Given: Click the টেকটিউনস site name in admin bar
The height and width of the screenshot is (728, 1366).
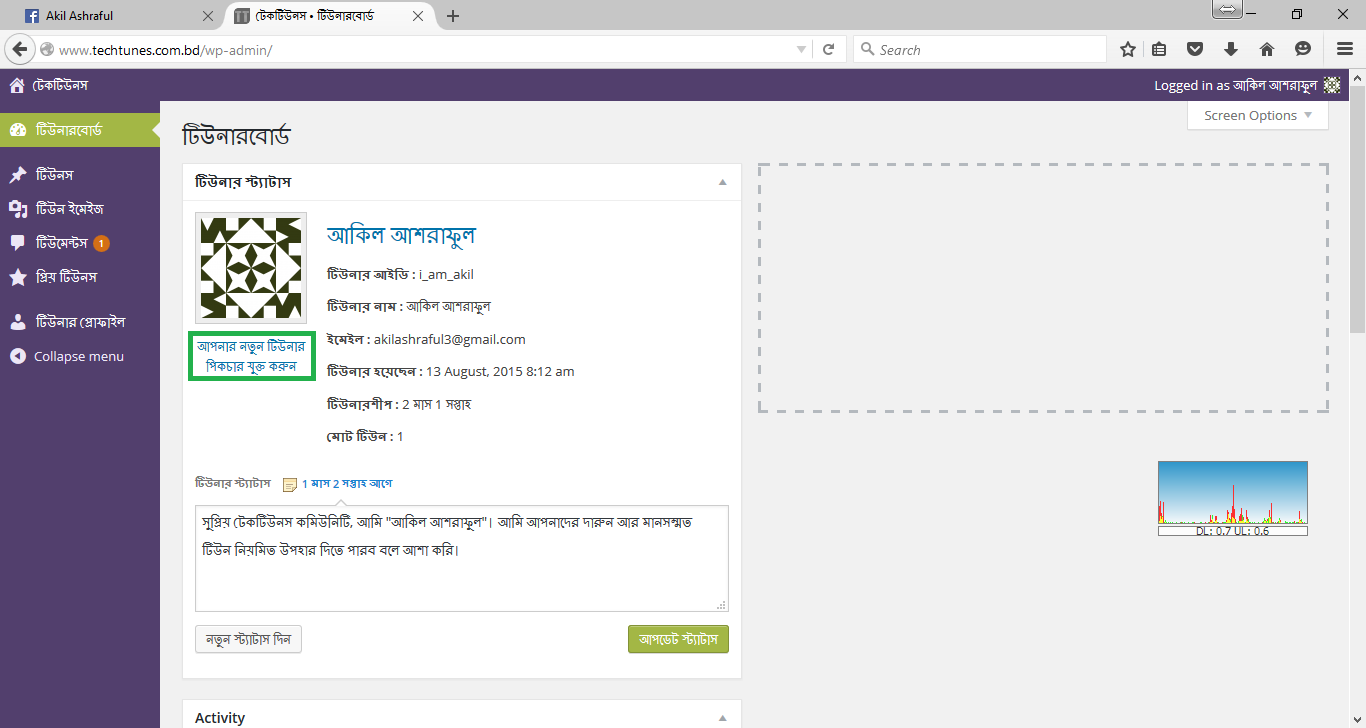Looking at the screenshot, I should coord(61,85).
